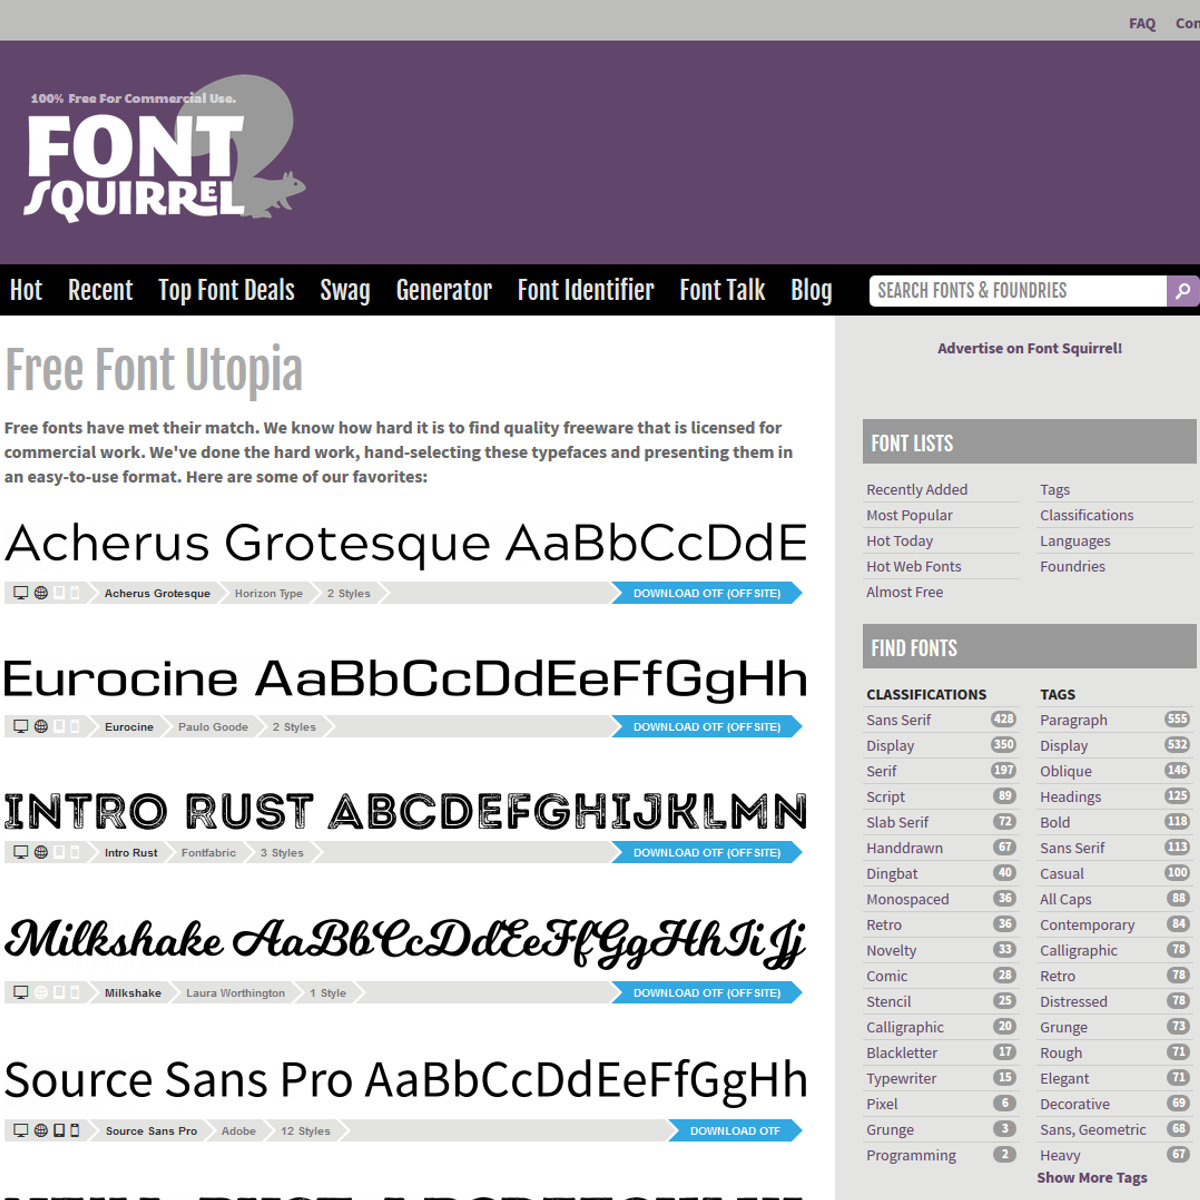Screen dimensions: 1200x1200
Task: Download Source Sans Pro OTF
Action: click(735, 1131)
